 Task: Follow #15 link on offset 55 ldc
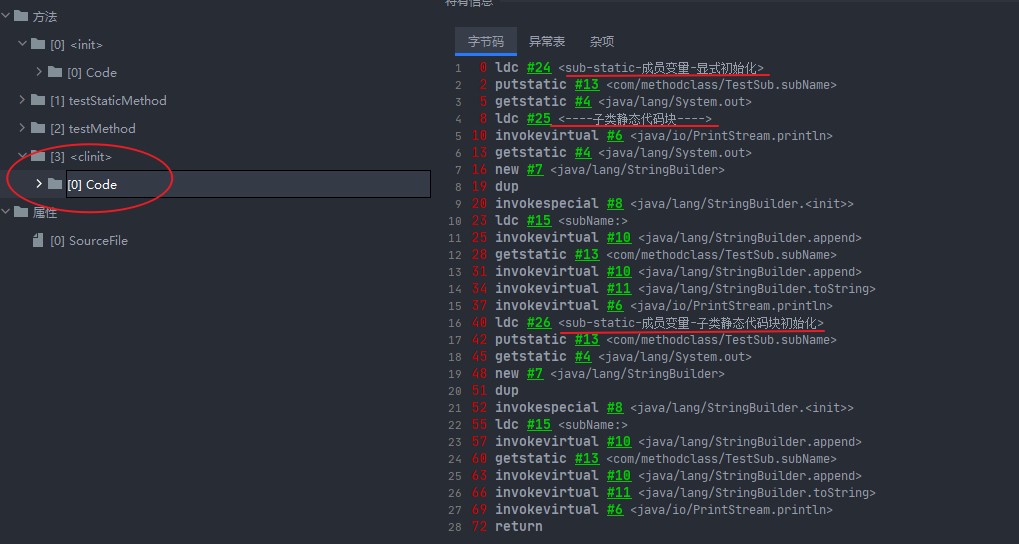[x=539, y=424]
